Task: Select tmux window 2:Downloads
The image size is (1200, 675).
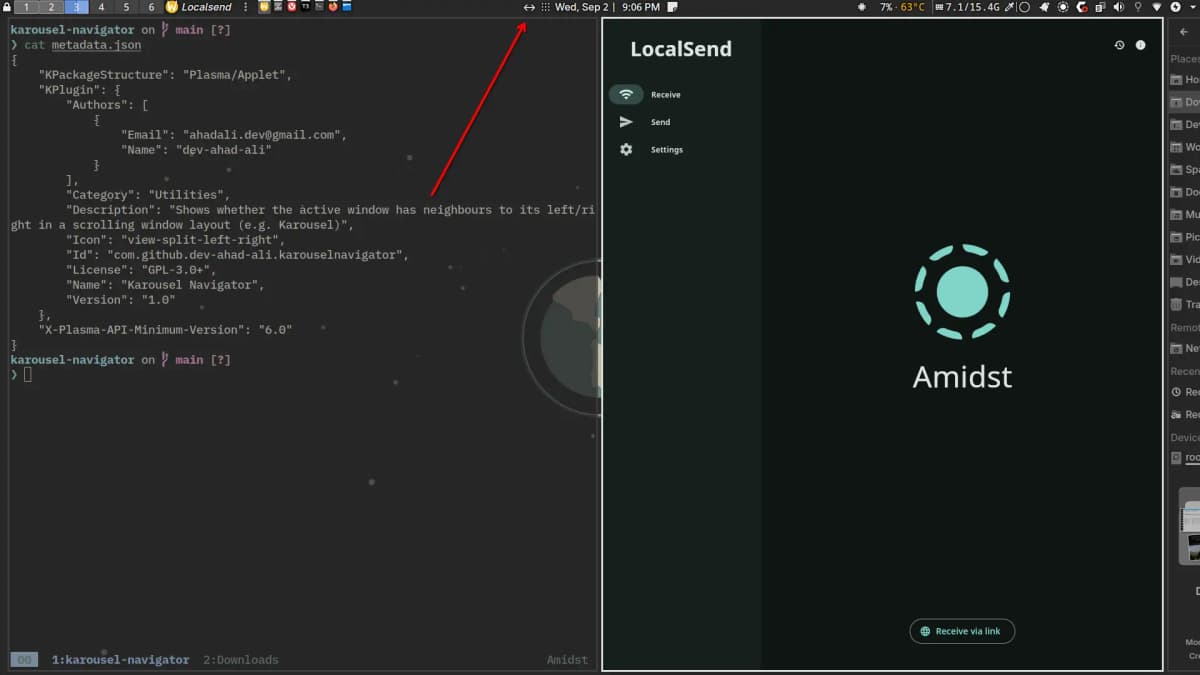Action: [241, 660]
